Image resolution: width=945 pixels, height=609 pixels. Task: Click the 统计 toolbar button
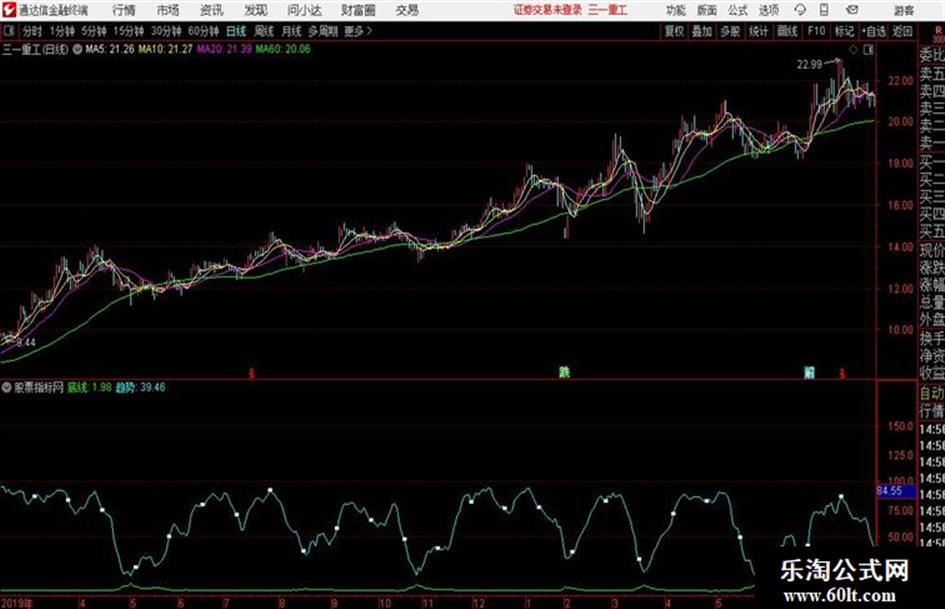(759, 31)
